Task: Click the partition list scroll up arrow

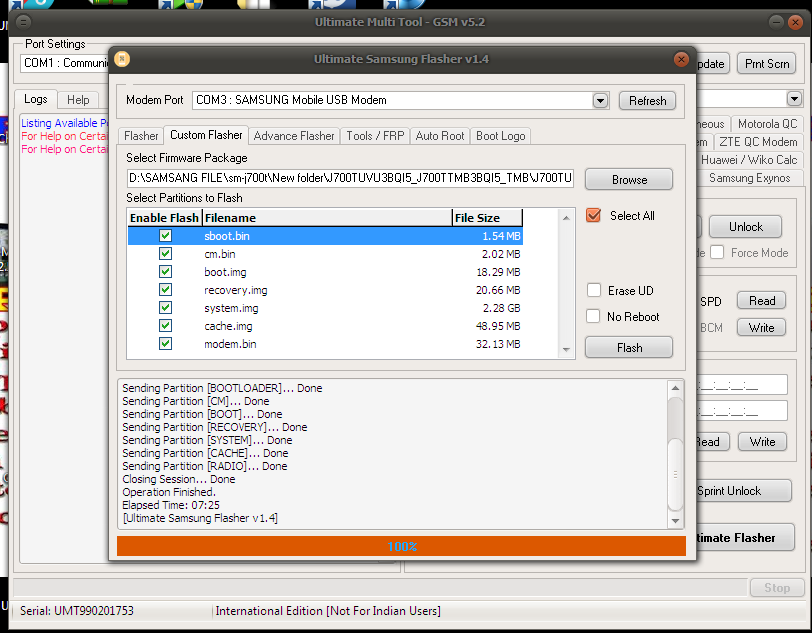Action: (566, 218)
